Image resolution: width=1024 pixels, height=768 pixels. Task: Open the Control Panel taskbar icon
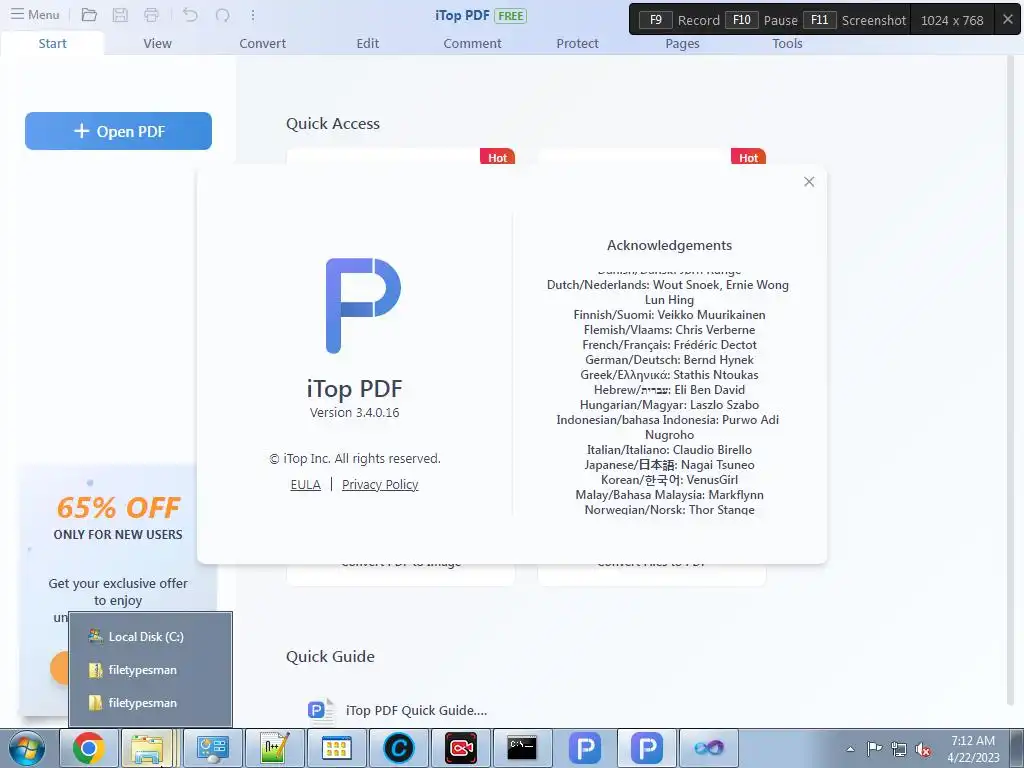click(213, 748)
